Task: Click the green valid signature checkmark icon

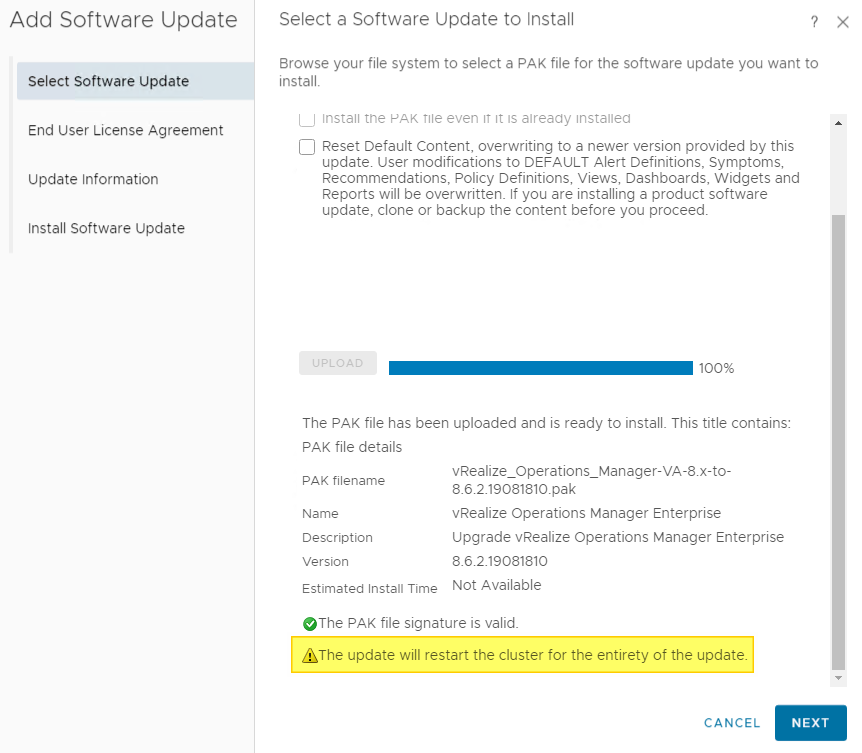Action: click(x=310, y=623)
